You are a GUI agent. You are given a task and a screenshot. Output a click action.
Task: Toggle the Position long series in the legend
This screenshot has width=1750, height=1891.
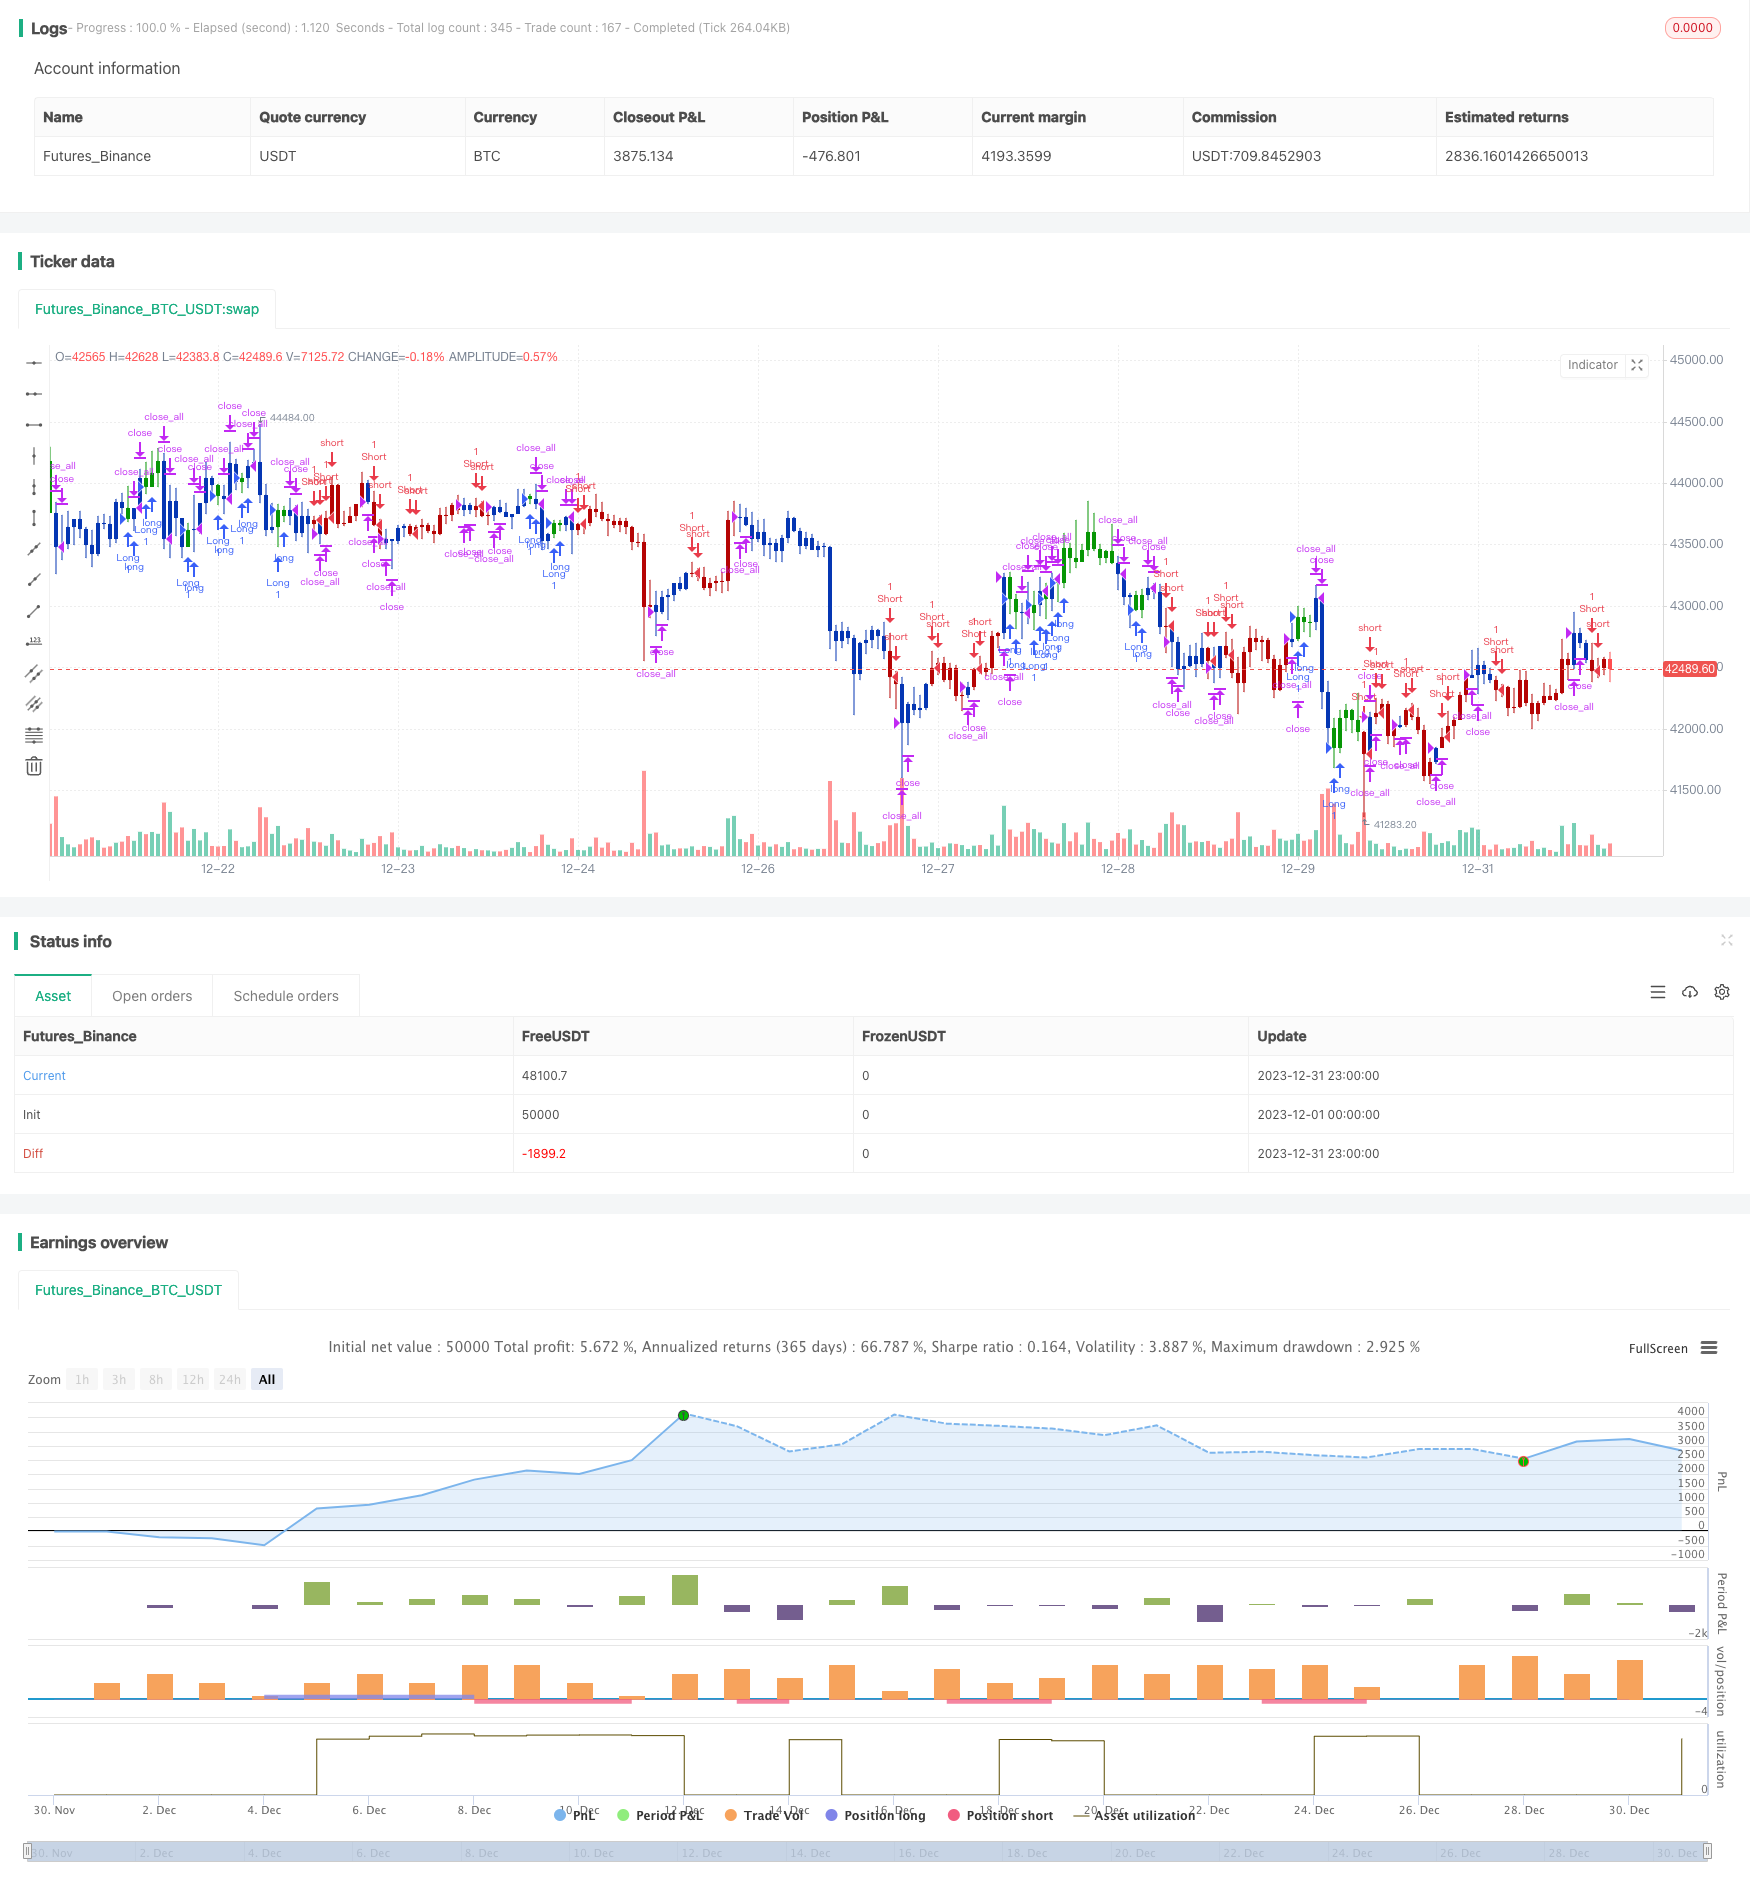pos(875,1815)
